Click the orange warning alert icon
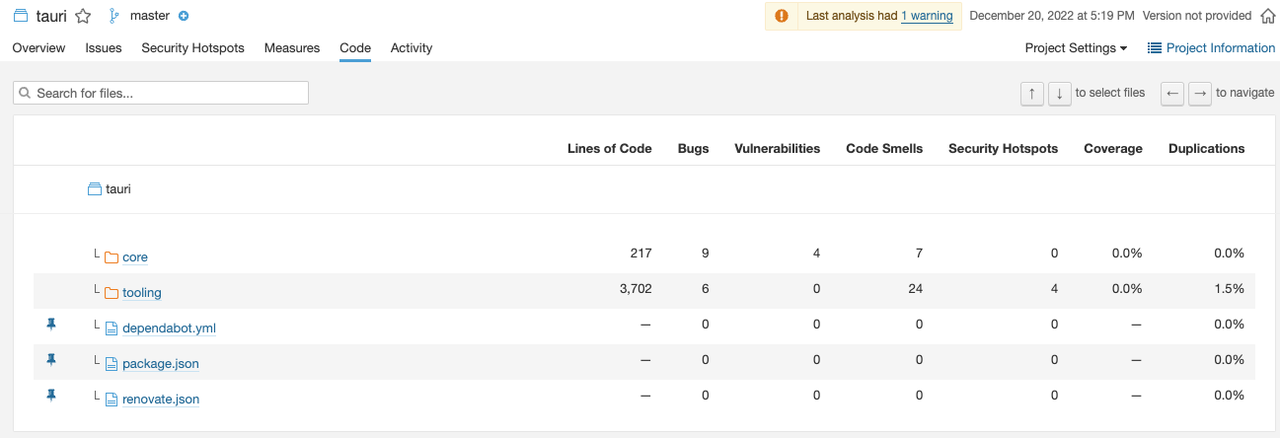This screenshot has width=1280, height=438. (782, 16)
